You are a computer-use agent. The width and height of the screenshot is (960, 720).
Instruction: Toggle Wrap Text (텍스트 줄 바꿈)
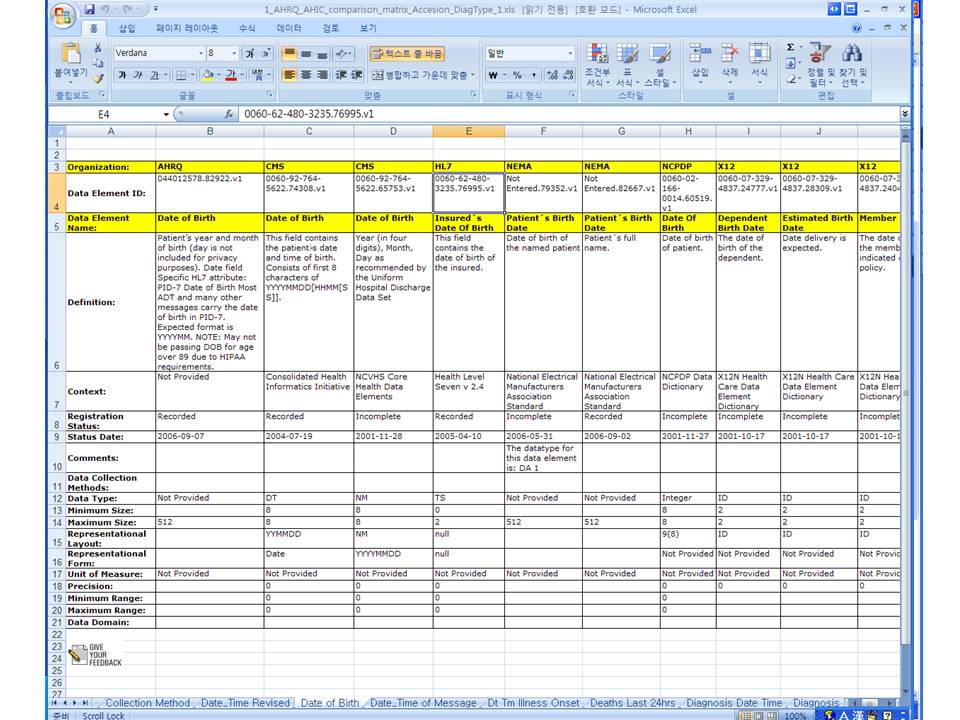[407, 54]
